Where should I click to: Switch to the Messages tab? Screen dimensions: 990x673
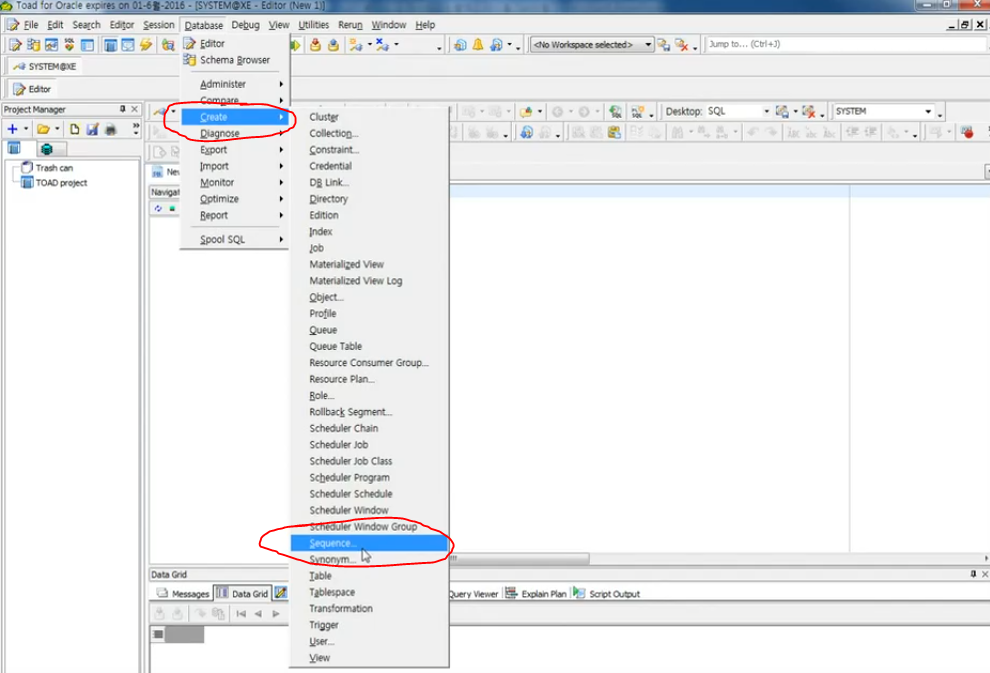click(183, 593)
